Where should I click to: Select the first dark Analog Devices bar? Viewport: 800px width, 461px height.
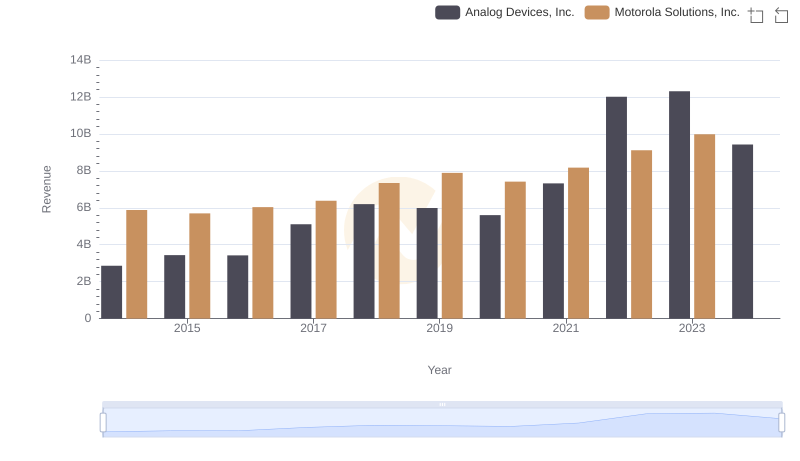pos(112,292)
